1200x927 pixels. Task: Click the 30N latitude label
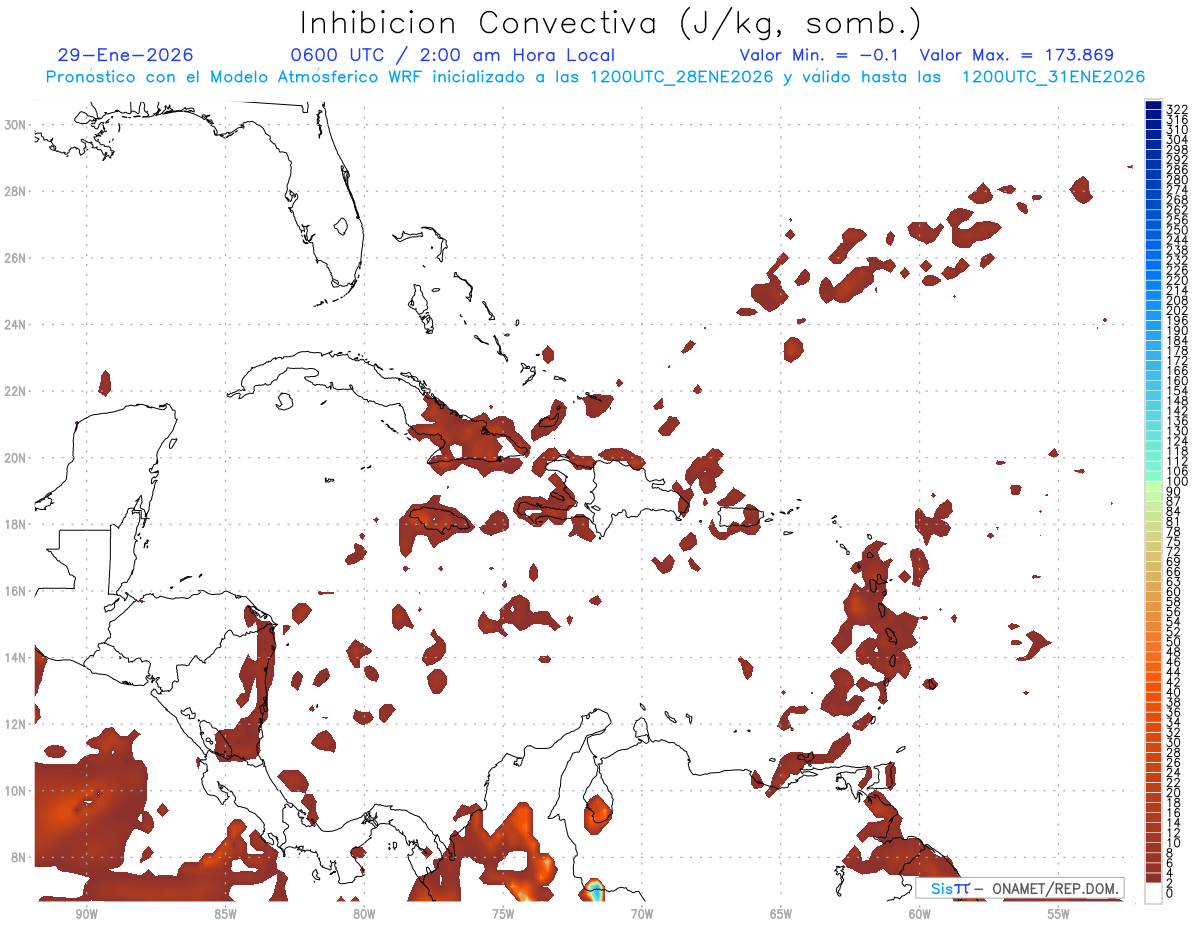17,124
